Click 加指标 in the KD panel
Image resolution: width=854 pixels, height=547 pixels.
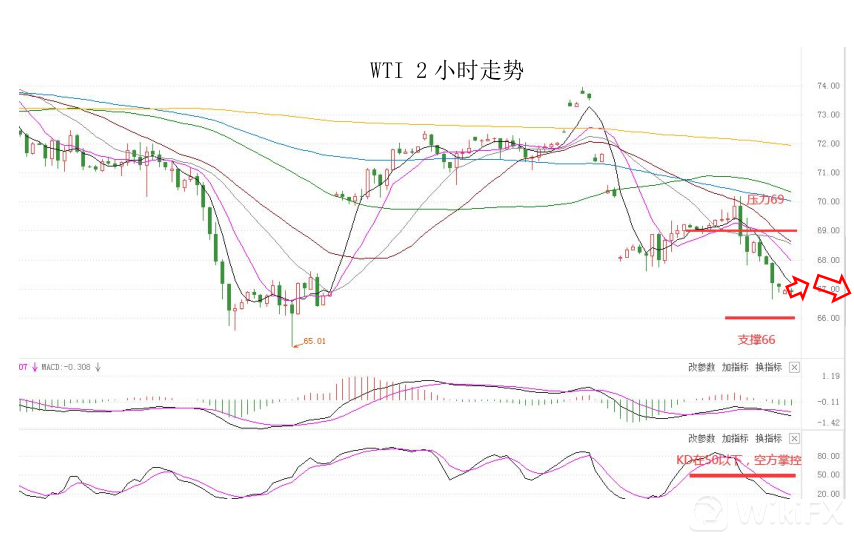[x=735, y=439]
